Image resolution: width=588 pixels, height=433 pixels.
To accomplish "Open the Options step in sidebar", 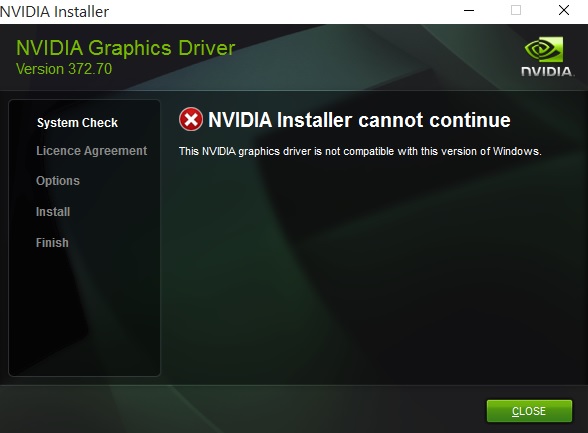I will click(x=58, y=181).
